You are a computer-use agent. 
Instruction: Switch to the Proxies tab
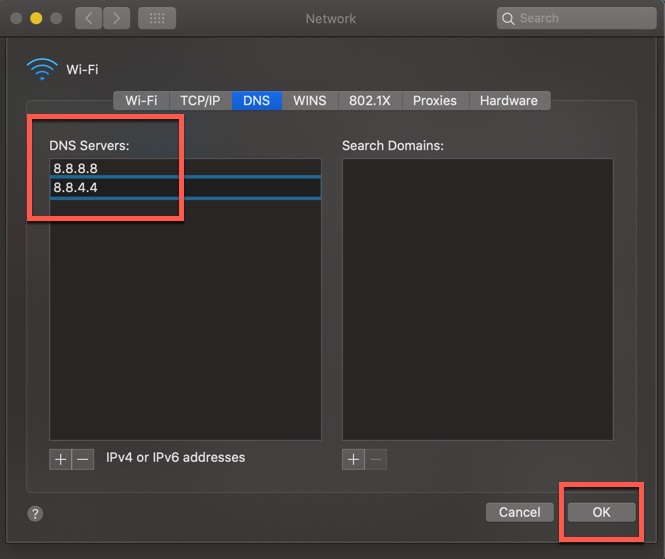point(435,101)
